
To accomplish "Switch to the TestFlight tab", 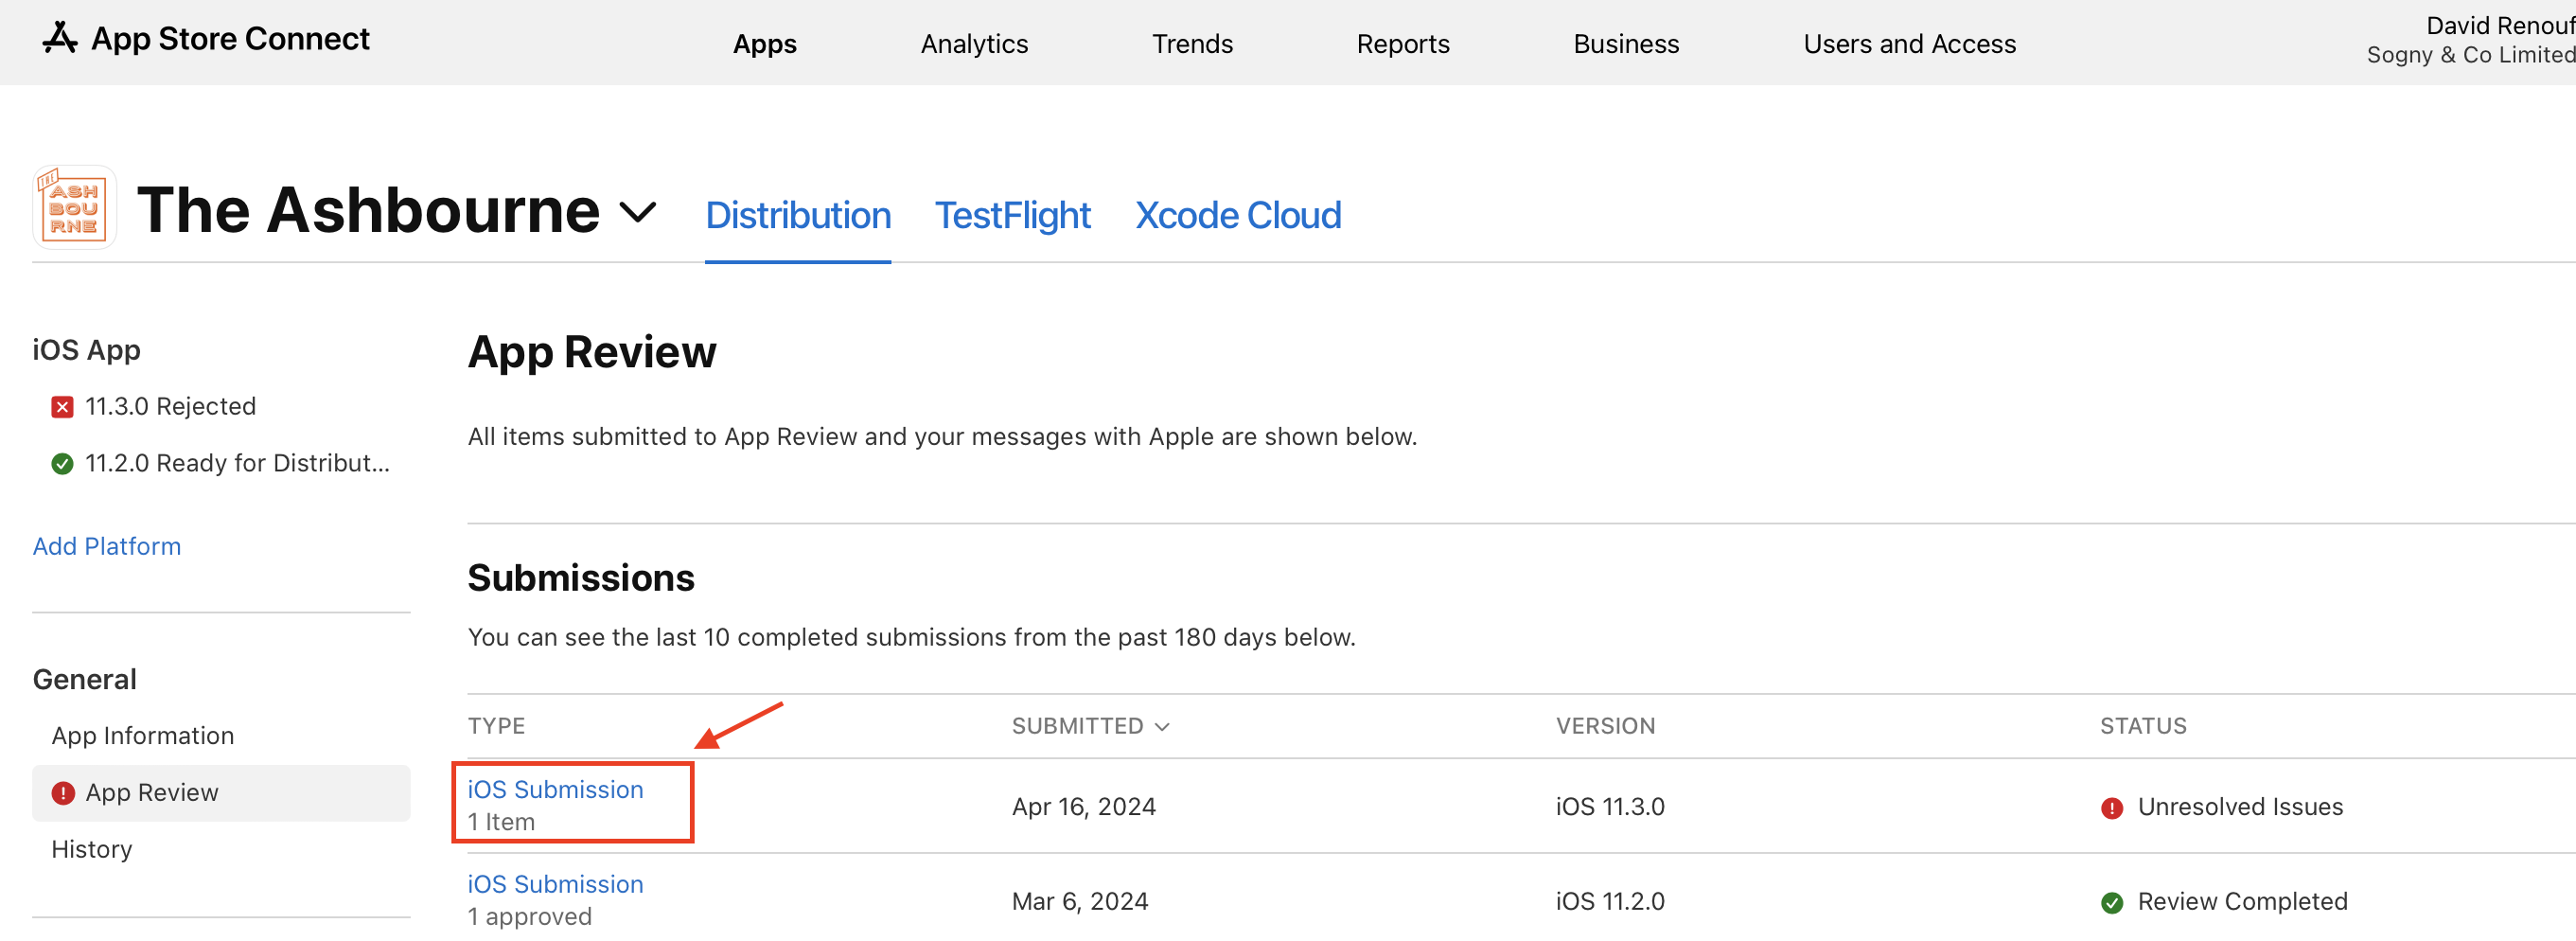I will pos(1012,215).
